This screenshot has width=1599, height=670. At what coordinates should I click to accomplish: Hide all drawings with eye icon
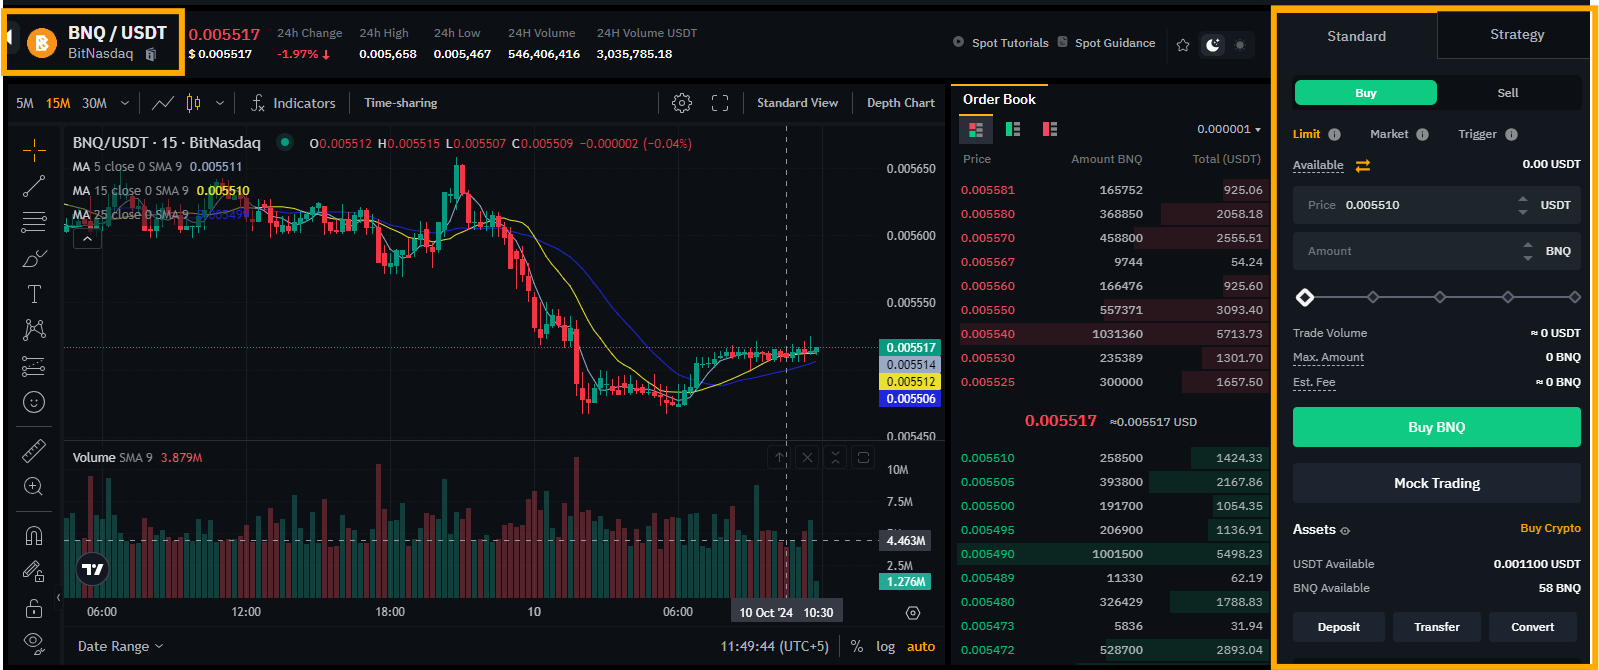[34, 642]
